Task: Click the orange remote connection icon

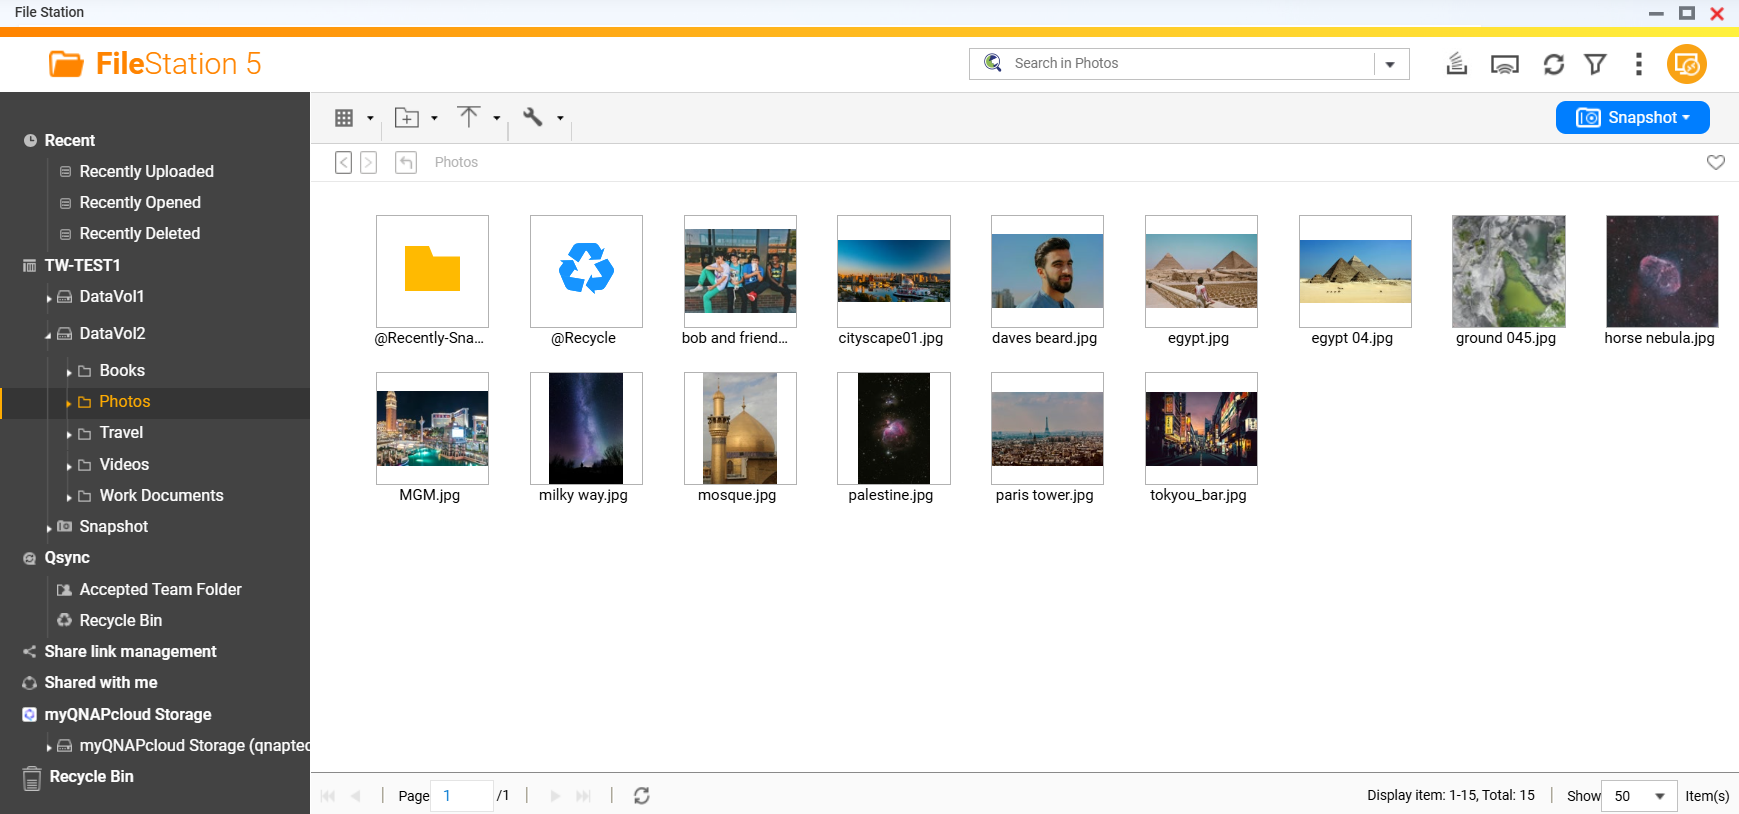Action: click(x=1687, y=64)
